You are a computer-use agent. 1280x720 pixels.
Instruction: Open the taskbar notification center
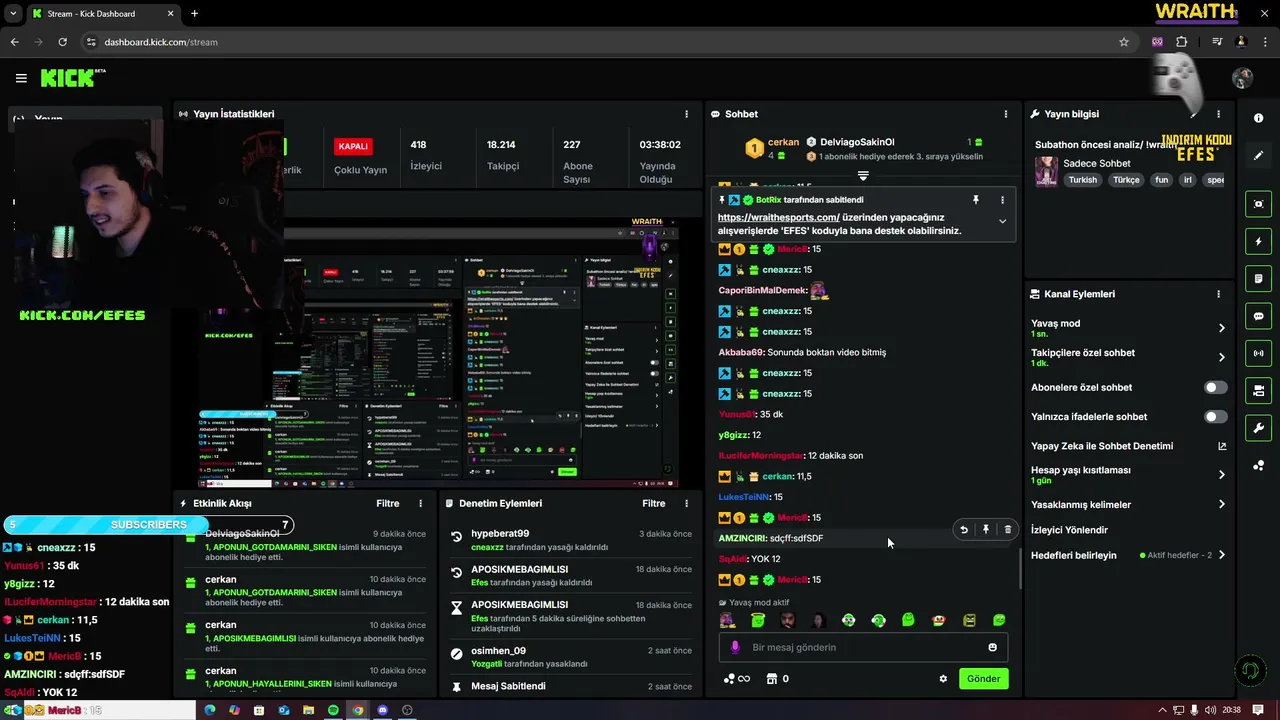(1257, 710)
